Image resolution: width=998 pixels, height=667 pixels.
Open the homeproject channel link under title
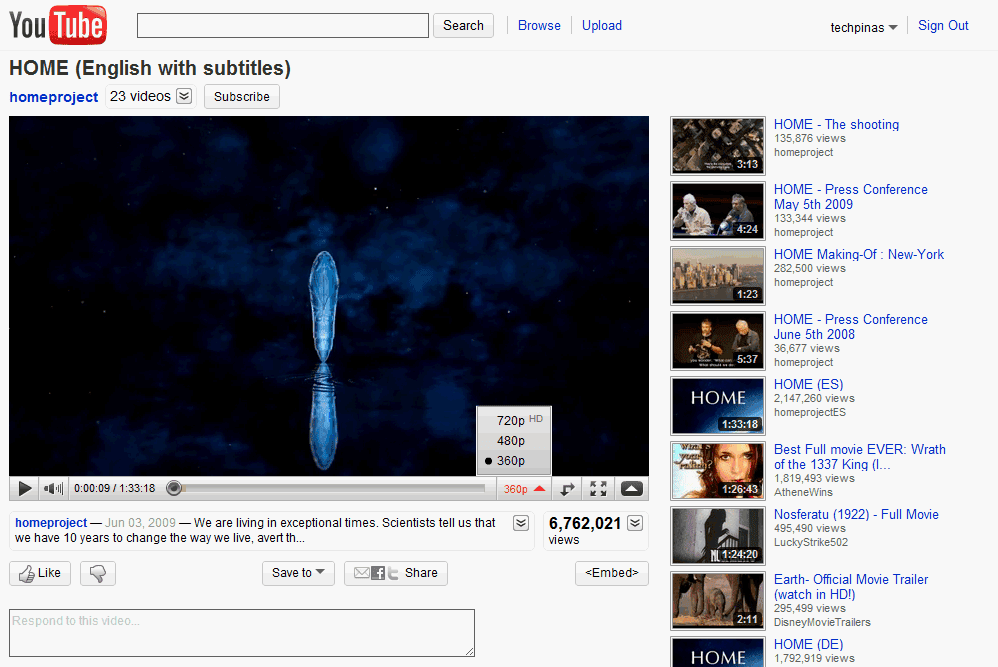53,97
